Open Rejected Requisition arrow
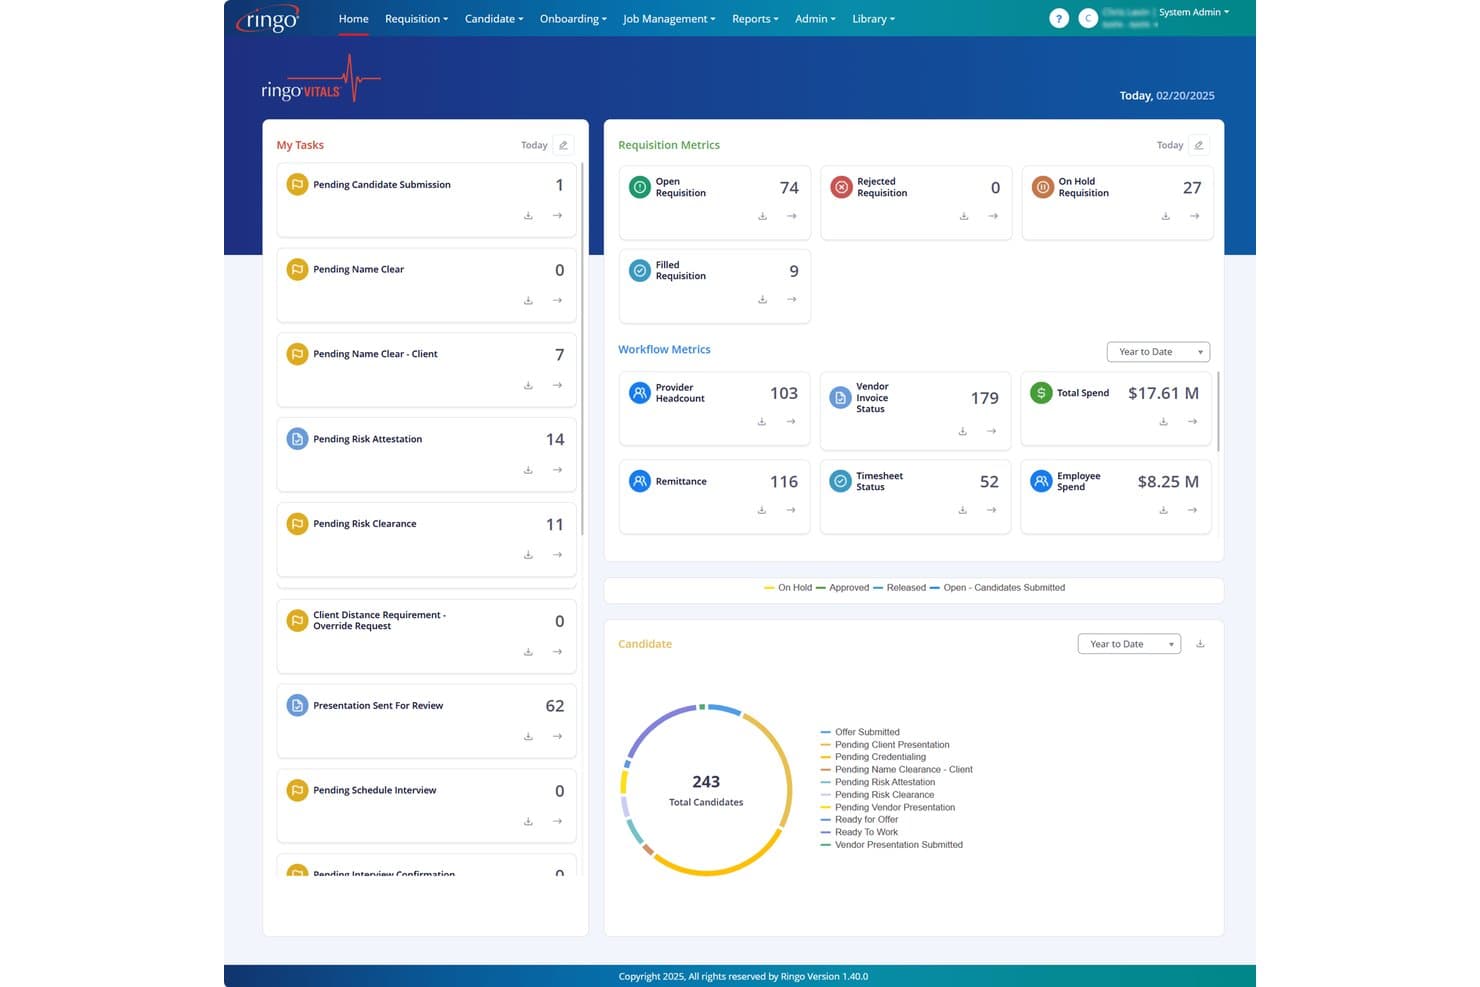This screenshot has height=987, width=1480. click(x=993, y=216)
